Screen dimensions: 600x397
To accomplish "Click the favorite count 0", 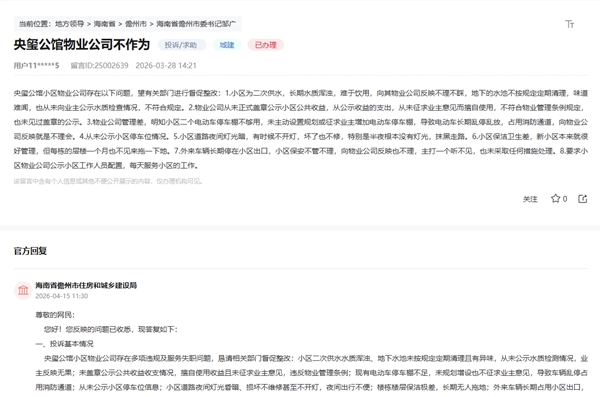I will [565, 199].
